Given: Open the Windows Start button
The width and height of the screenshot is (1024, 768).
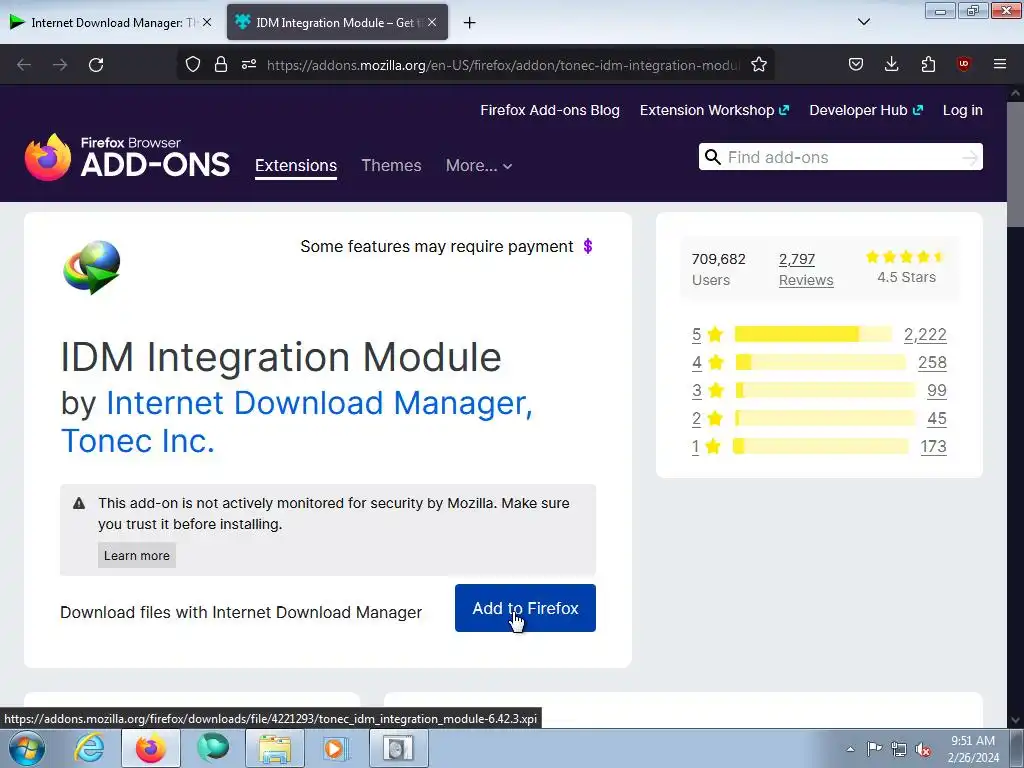Looking at the screenshot, I should click(27, 748).
